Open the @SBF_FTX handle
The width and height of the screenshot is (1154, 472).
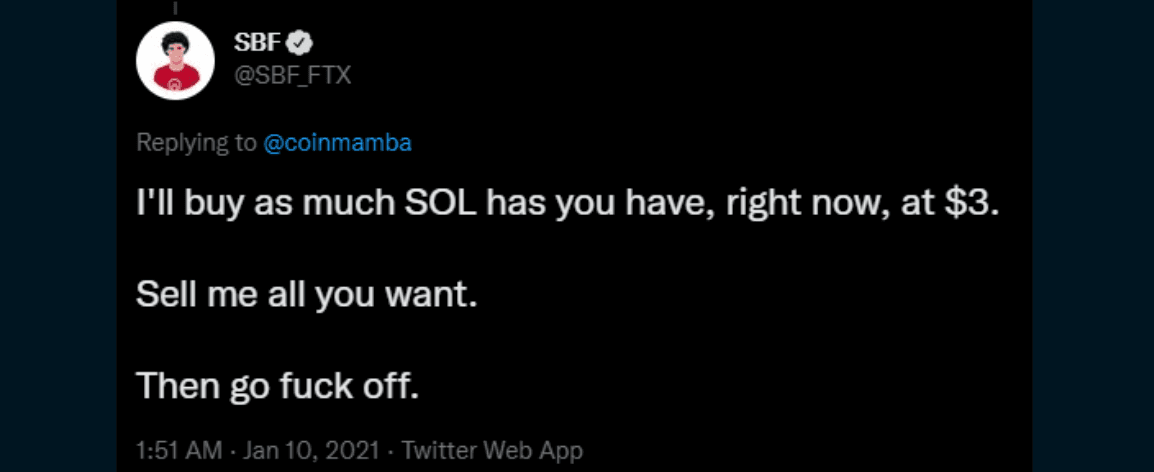tap(291, 73)
